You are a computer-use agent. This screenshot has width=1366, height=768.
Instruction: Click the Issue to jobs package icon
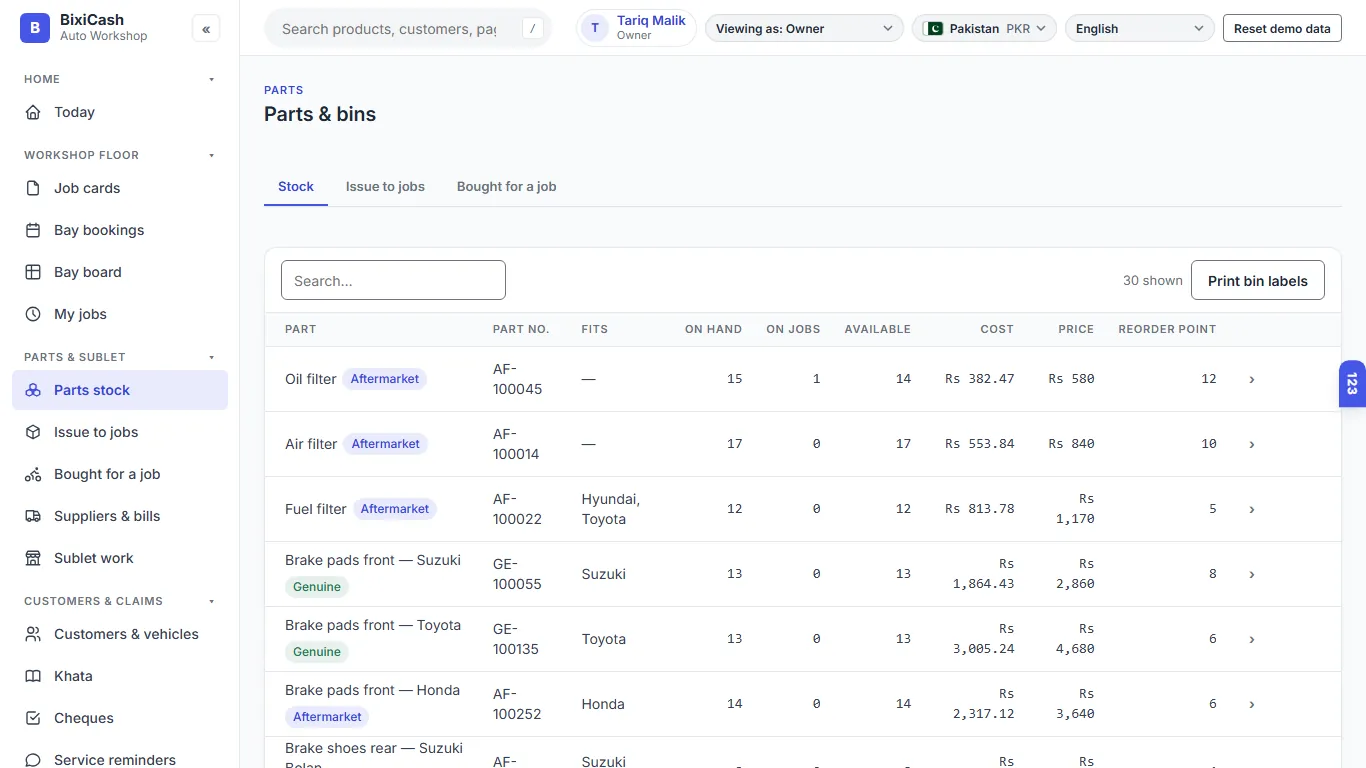pos(33,432)
